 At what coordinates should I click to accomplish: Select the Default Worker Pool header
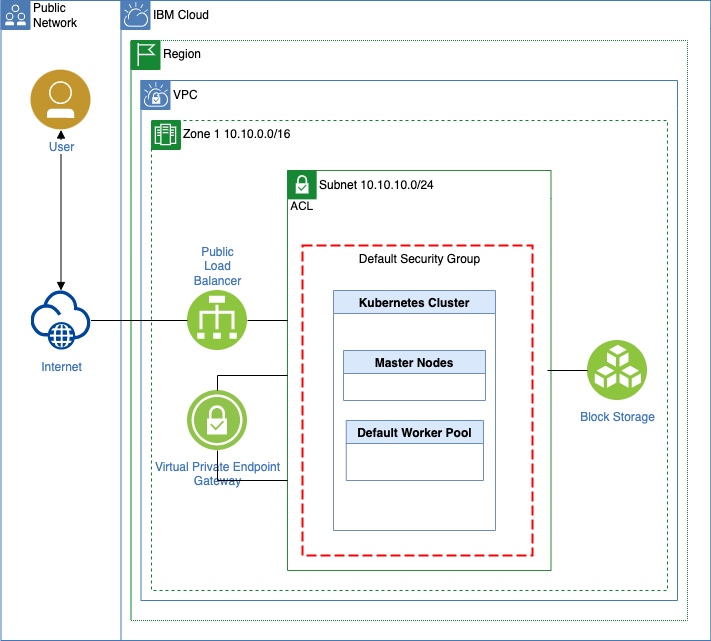pos(414,433)
